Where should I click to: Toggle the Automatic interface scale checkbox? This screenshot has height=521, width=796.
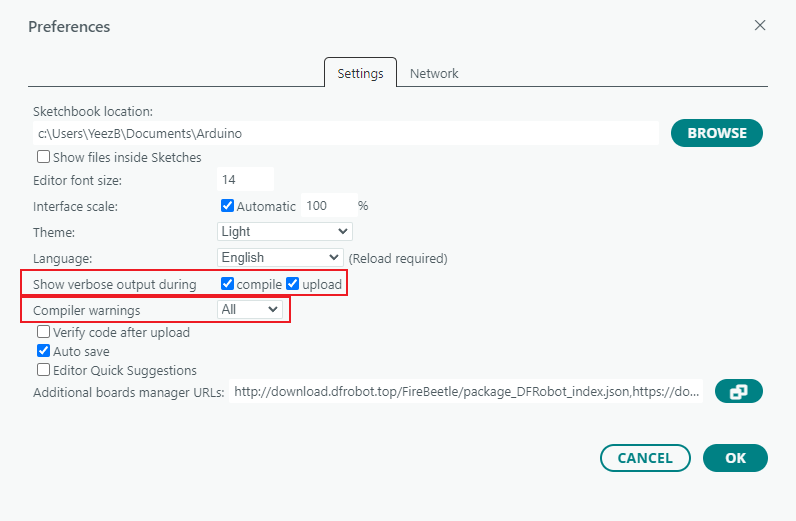tap(227, 206)
